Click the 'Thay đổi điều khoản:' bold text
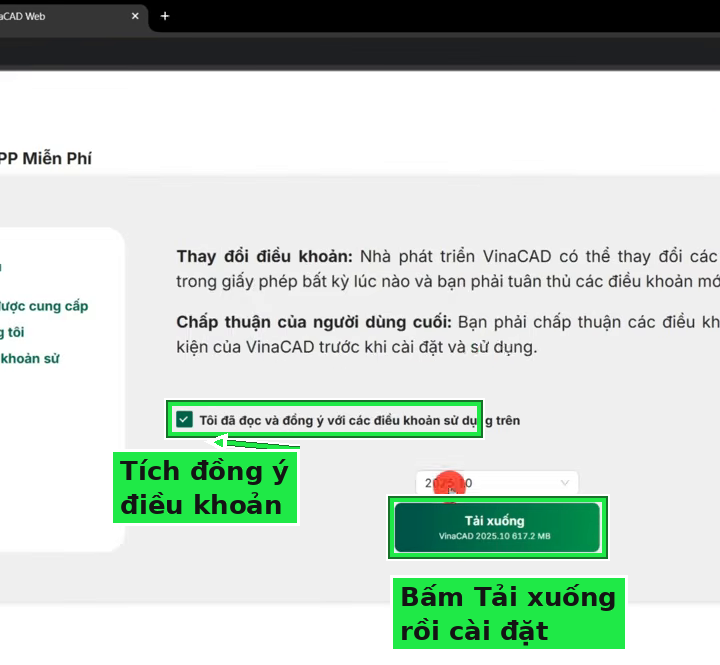 pos(264,256)
